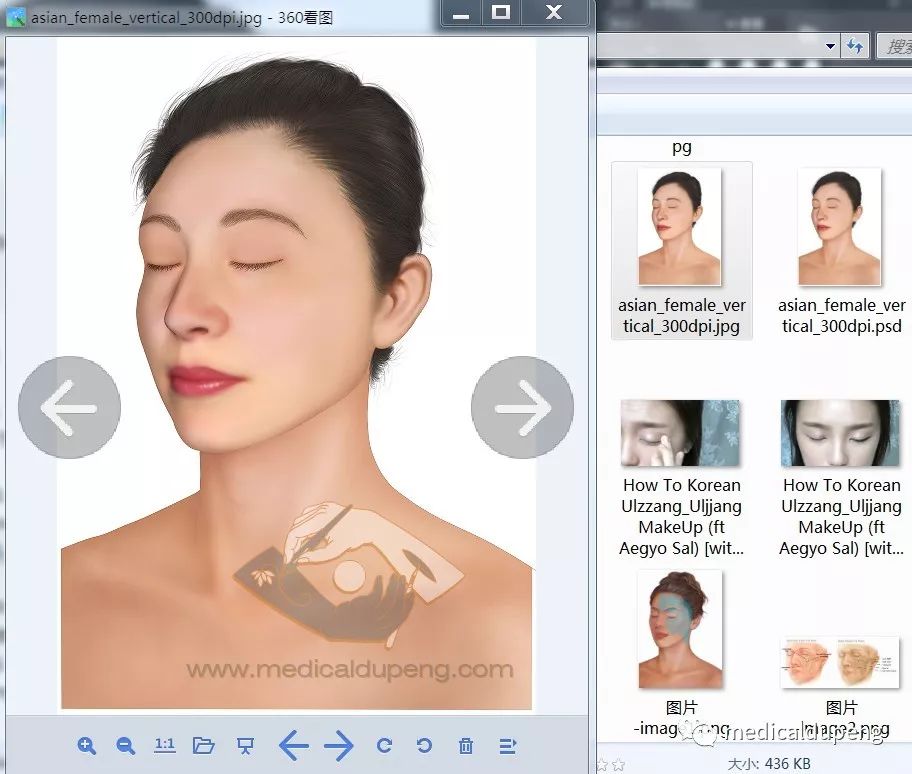Select the 图片2.png thumbnail
912x774 pixels.
pos(840,660)
